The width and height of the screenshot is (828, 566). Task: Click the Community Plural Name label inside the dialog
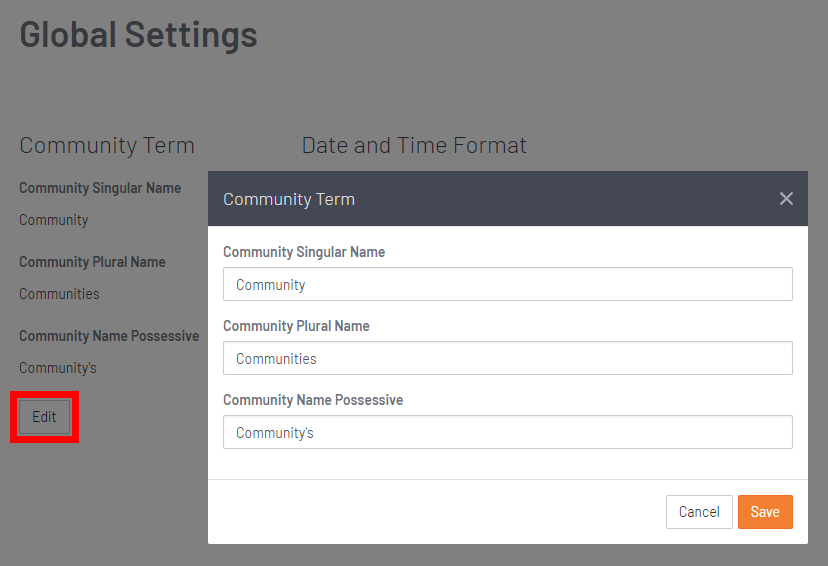coord(296,326)
